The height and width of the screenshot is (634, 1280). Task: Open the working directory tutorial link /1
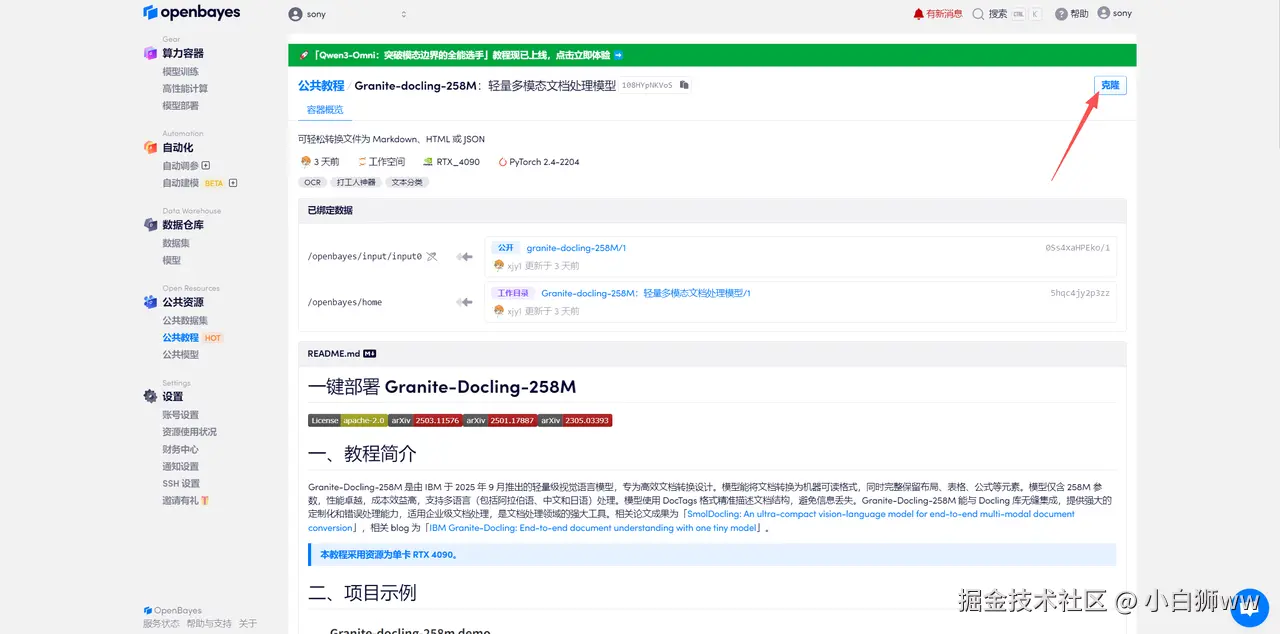coord(646,293)
